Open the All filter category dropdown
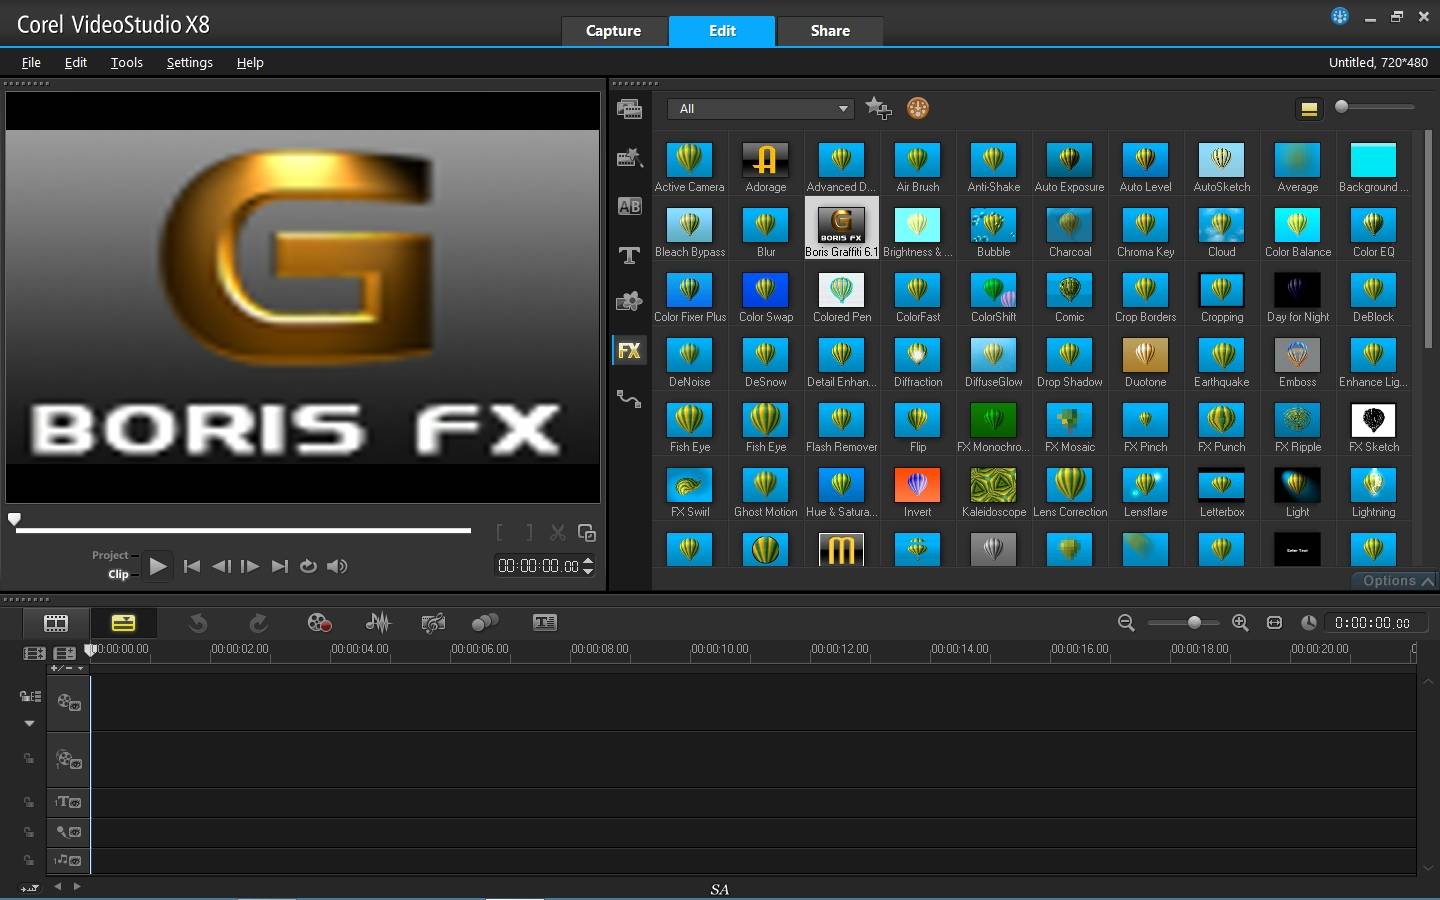 pyautogui.click(x=762, y=109)
